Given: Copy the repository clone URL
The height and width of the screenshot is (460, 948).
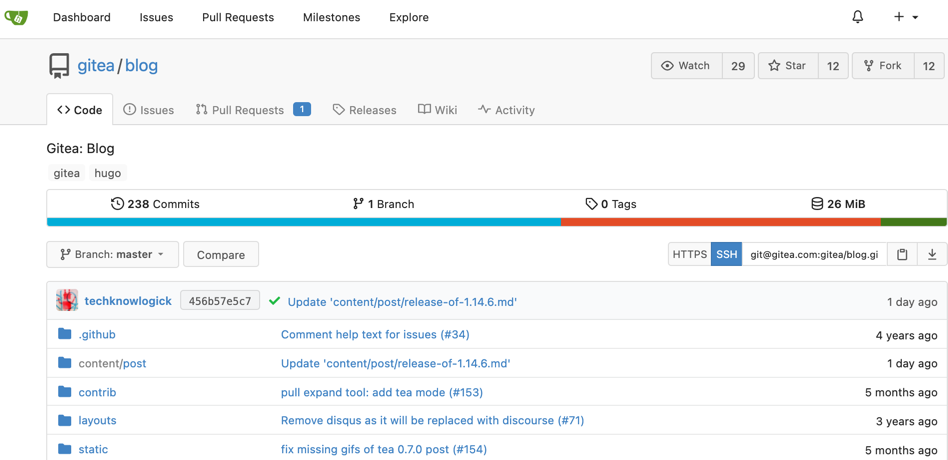Looking at the screenshot, I should [x=902, y=255].
